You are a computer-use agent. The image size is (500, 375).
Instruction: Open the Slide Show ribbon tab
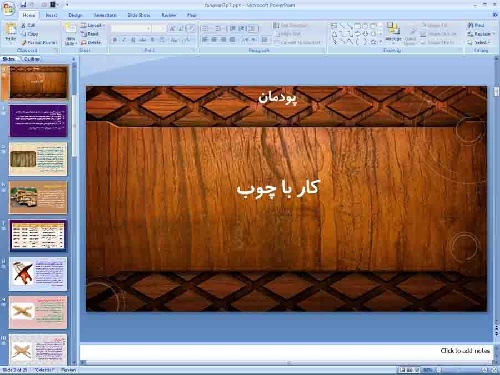click(x=139, y=15)
